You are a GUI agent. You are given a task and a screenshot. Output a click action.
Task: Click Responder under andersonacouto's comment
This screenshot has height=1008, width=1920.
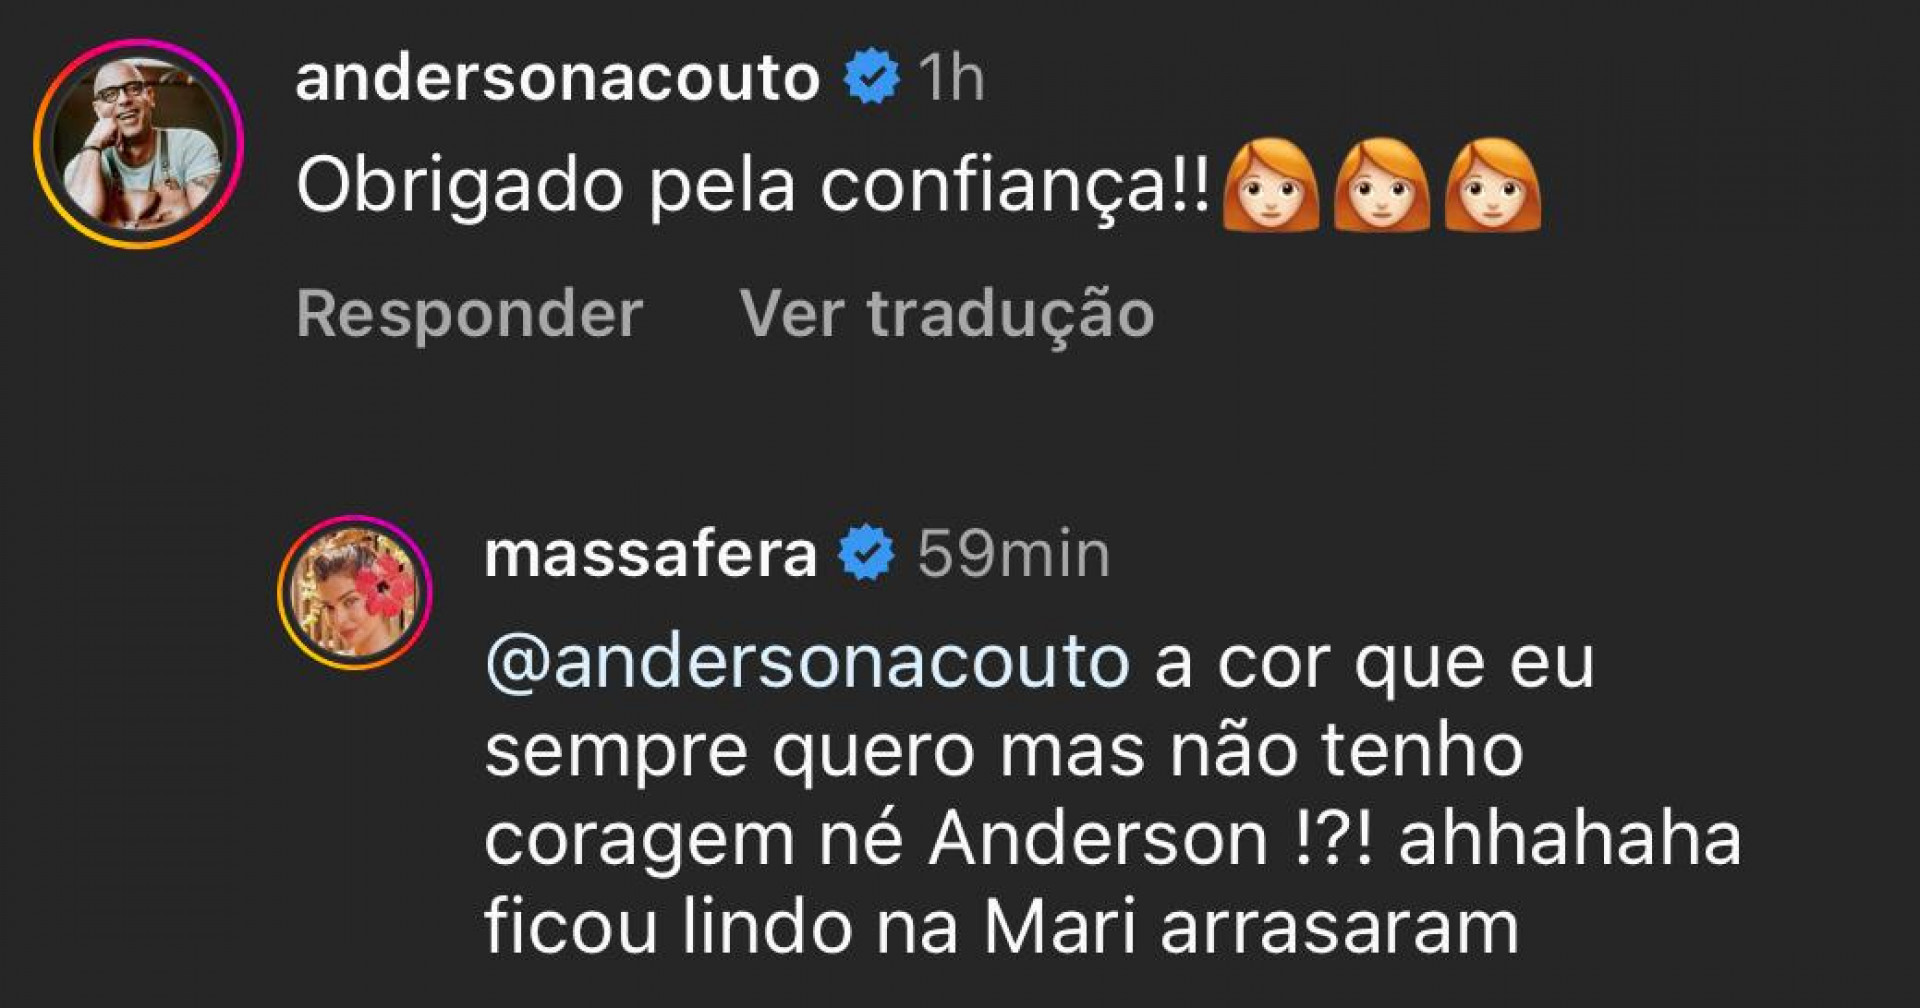(470, 312)
